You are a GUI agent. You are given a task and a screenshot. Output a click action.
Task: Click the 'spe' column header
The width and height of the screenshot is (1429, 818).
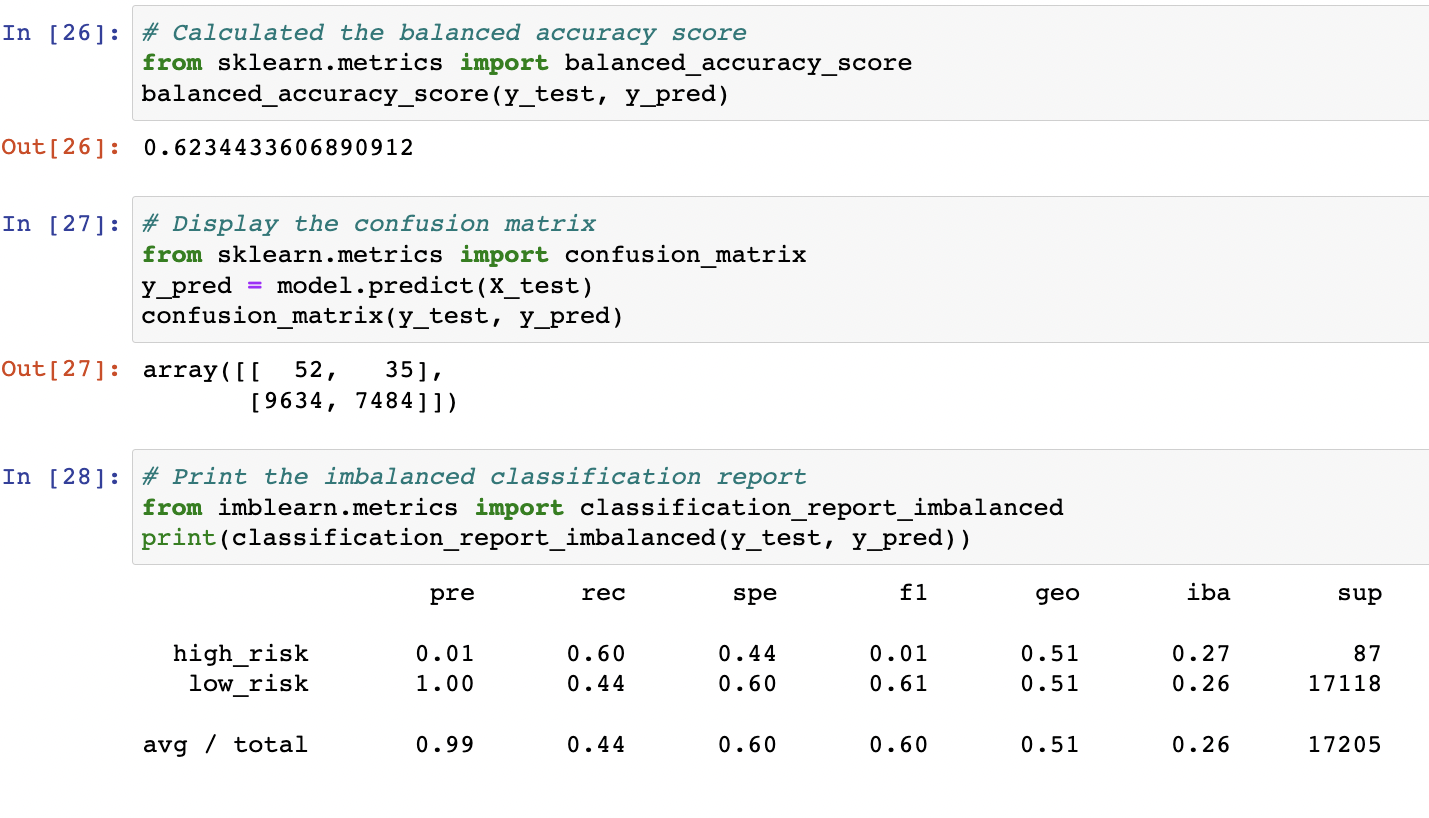754,594
